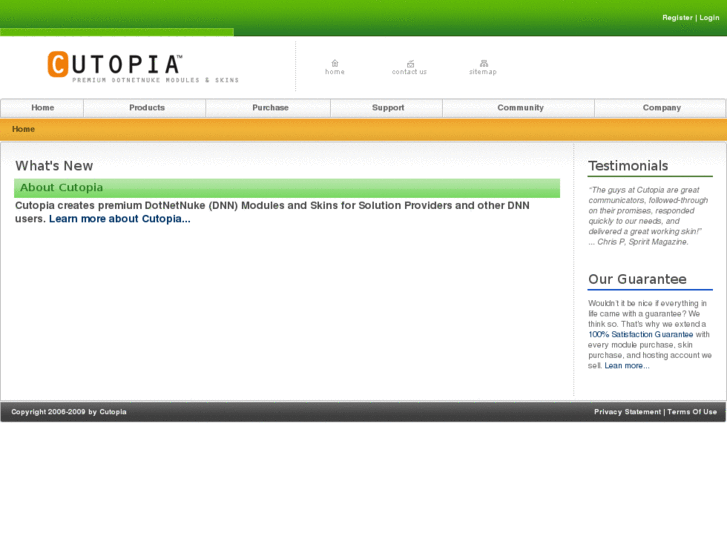The height and width of the screenshot is (545, 727).
Task: Open the Privacy Statement footer link
Action: tap(627, 412)
